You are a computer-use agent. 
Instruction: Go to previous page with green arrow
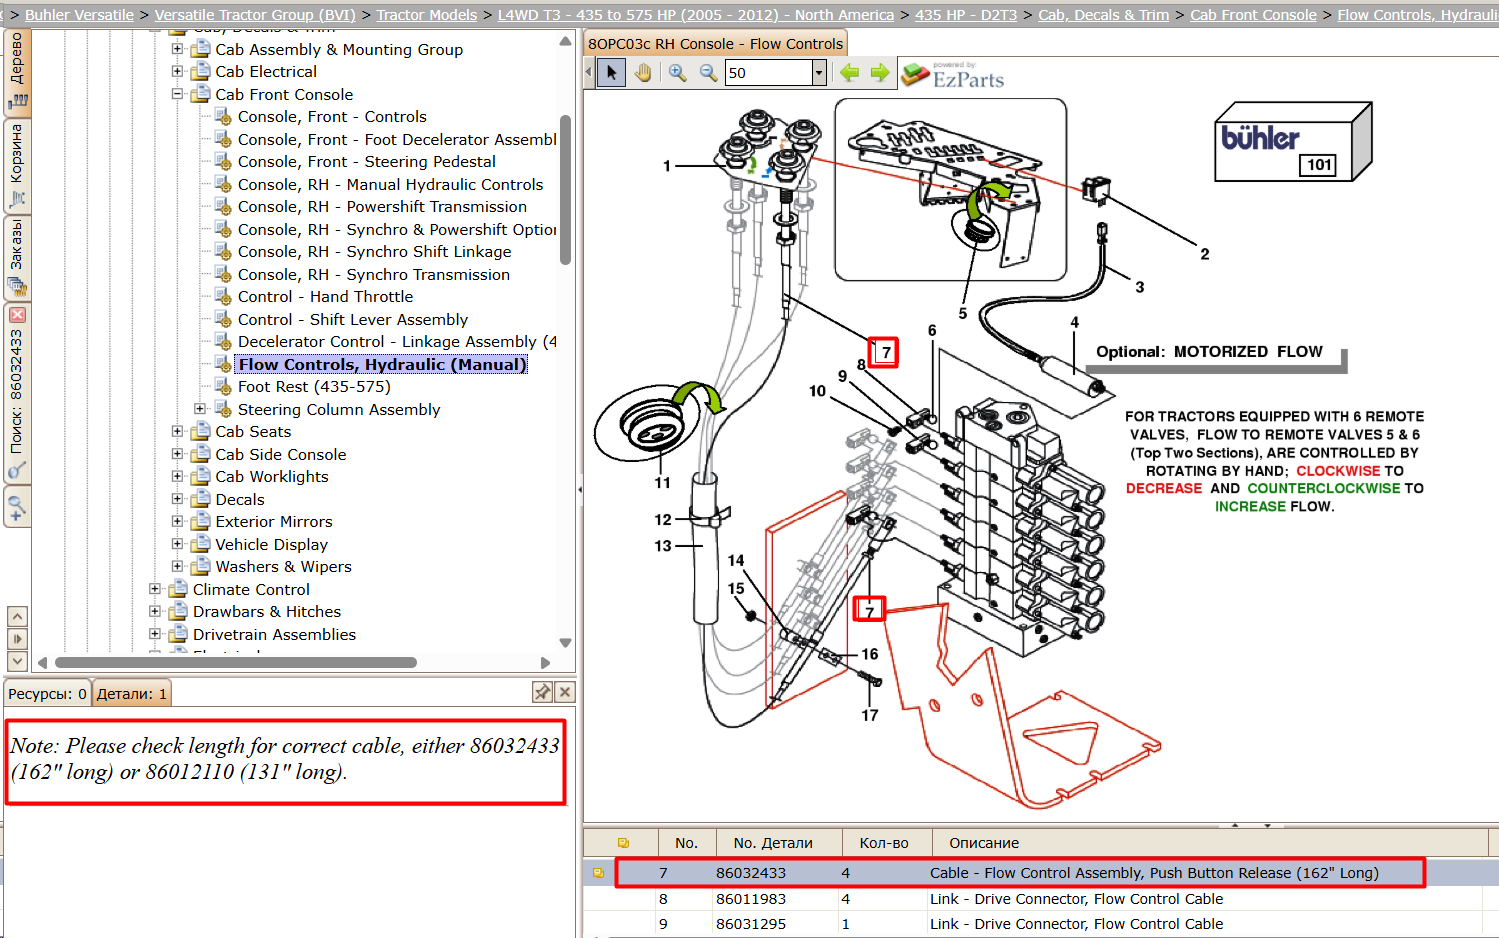[850, 72]
